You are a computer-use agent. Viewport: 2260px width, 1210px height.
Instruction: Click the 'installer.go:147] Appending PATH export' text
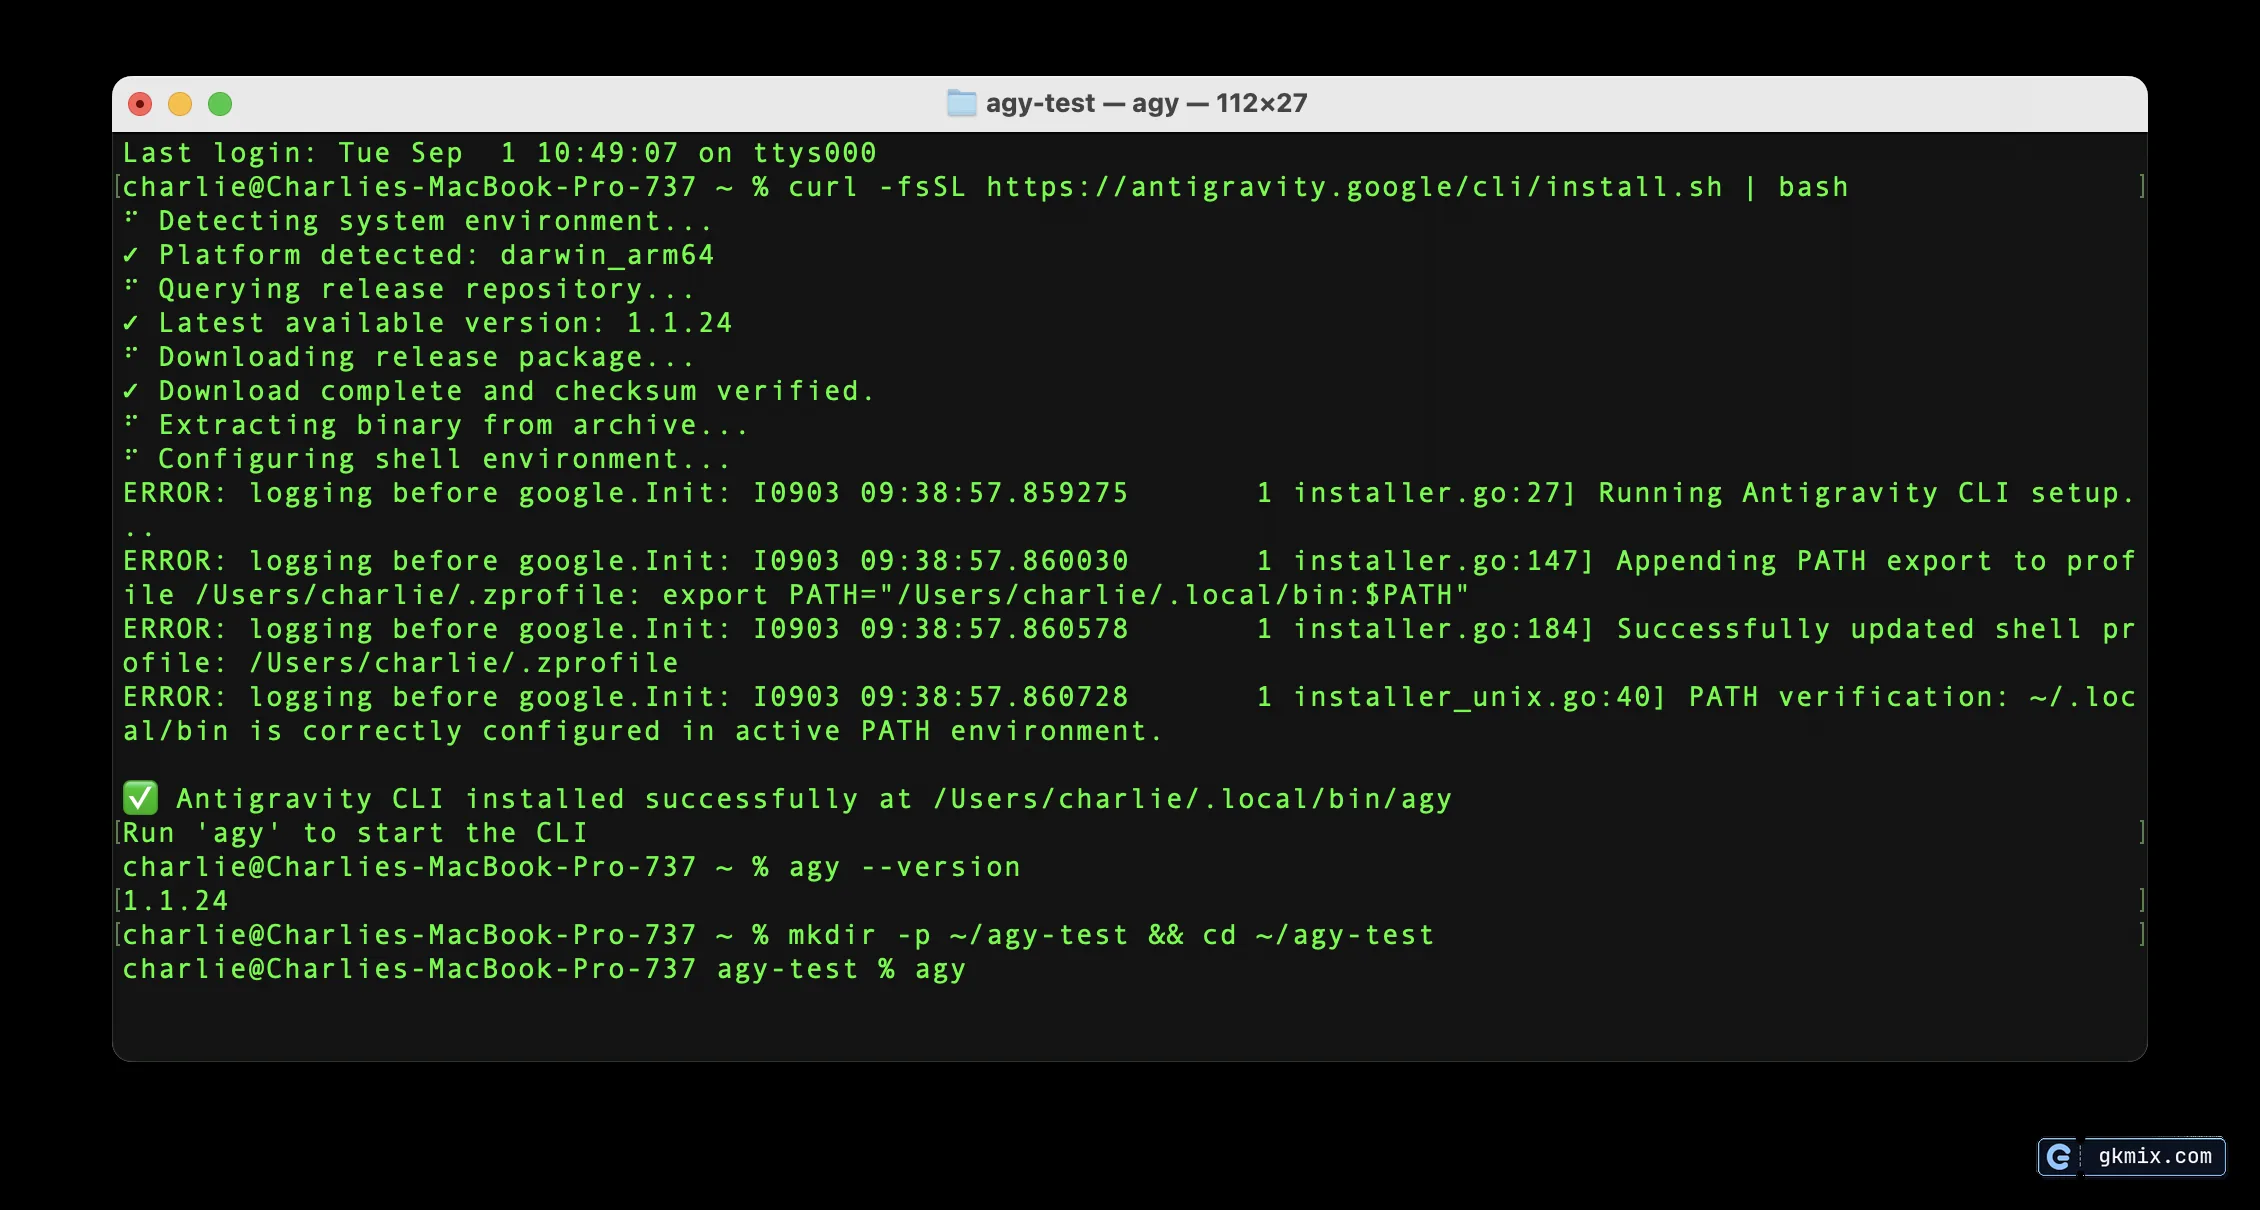point(1642,561)
